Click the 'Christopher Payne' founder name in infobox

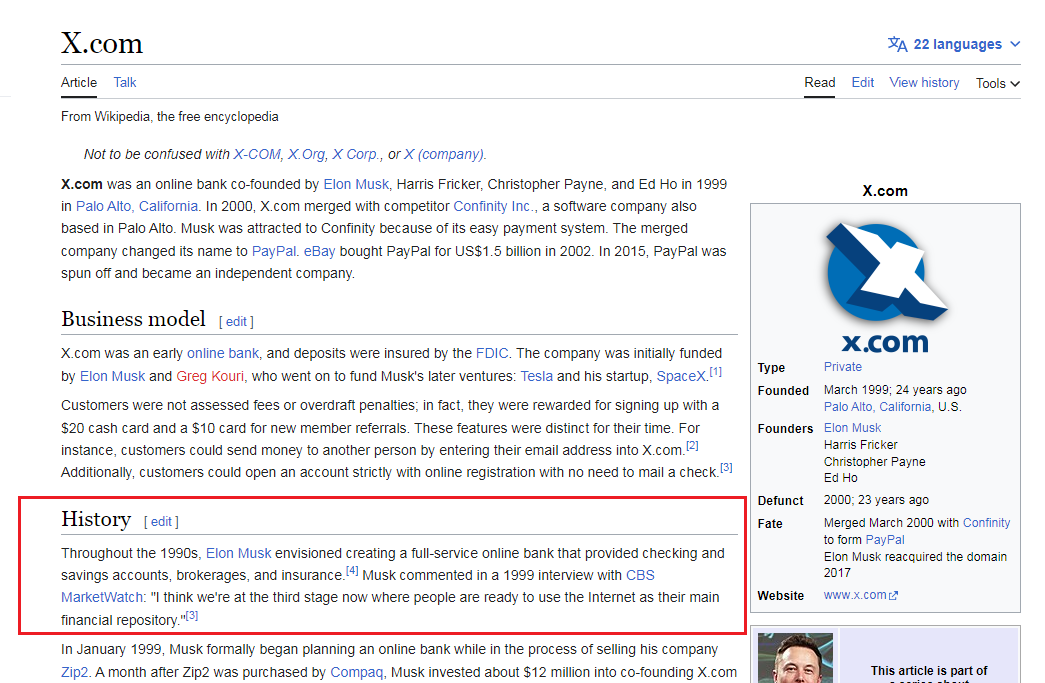[x=874, y=462]
